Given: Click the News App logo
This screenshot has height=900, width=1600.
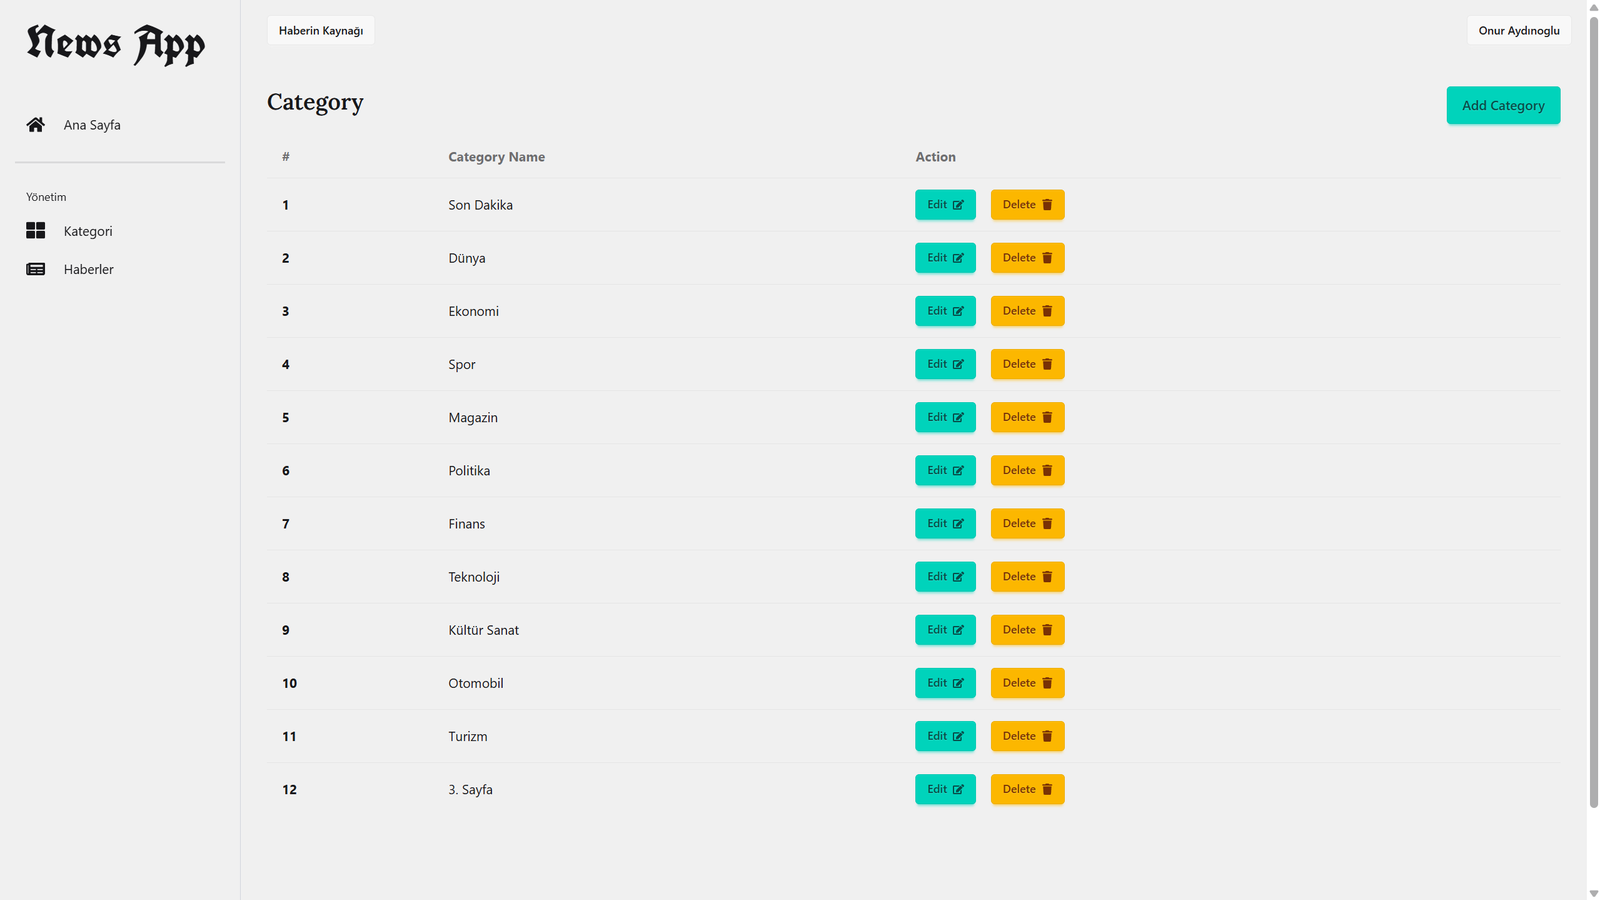Looking at the screenshot, I should [116, 45].
